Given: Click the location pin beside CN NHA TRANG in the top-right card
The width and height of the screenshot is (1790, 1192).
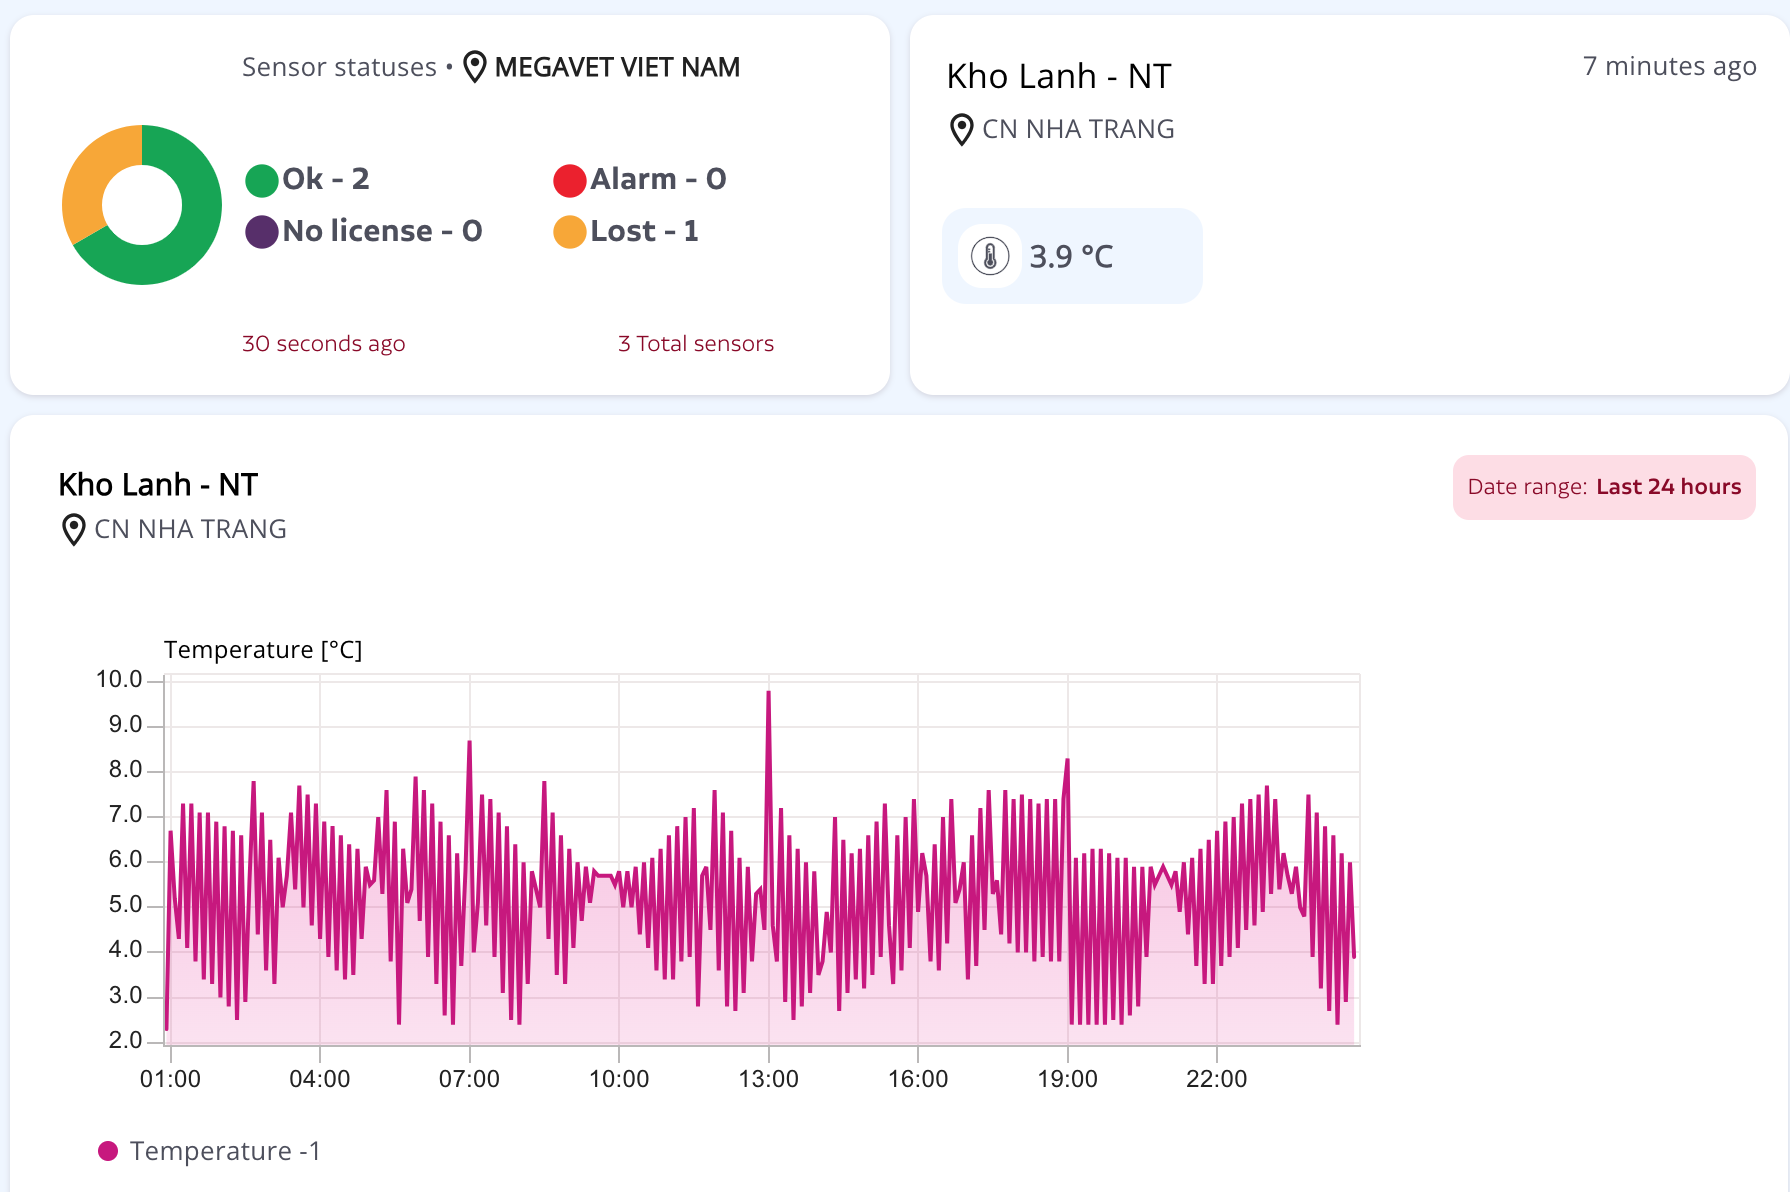Looking at the screenshot, I should (961, 130).
